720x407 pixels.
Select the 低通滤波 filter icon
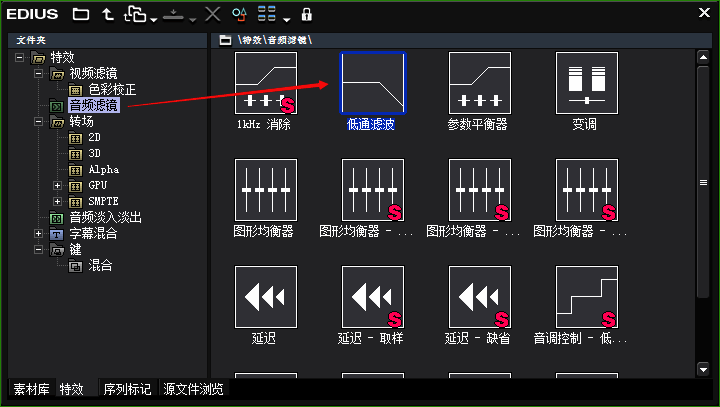373,83
